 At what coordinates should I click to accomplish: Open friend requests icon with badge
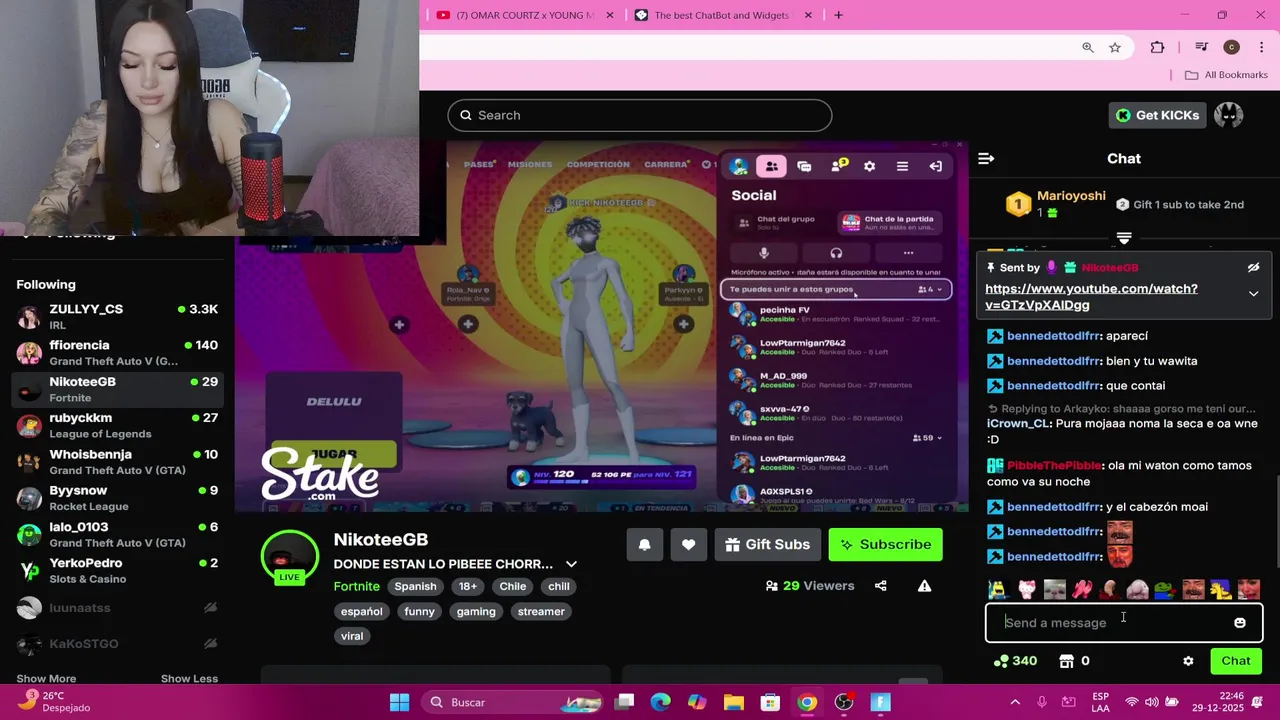838,165
